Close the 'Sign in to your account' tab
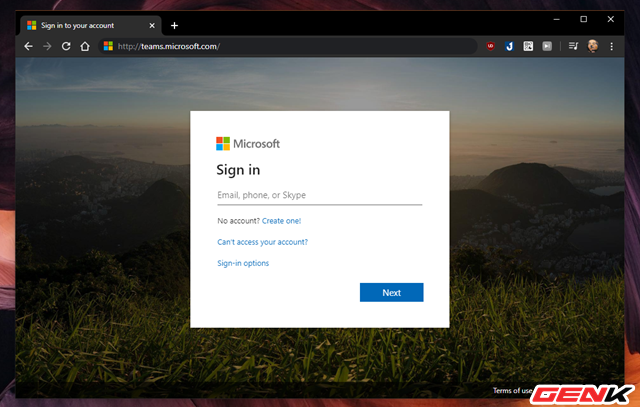 [x=152, y=26]
